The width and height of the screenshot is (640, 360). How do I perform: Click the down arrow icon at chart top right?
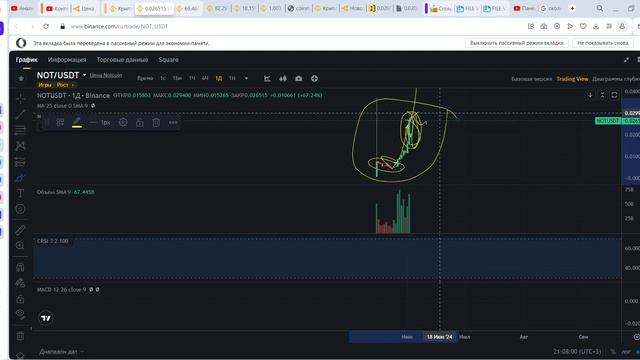[x=590, y=95]
